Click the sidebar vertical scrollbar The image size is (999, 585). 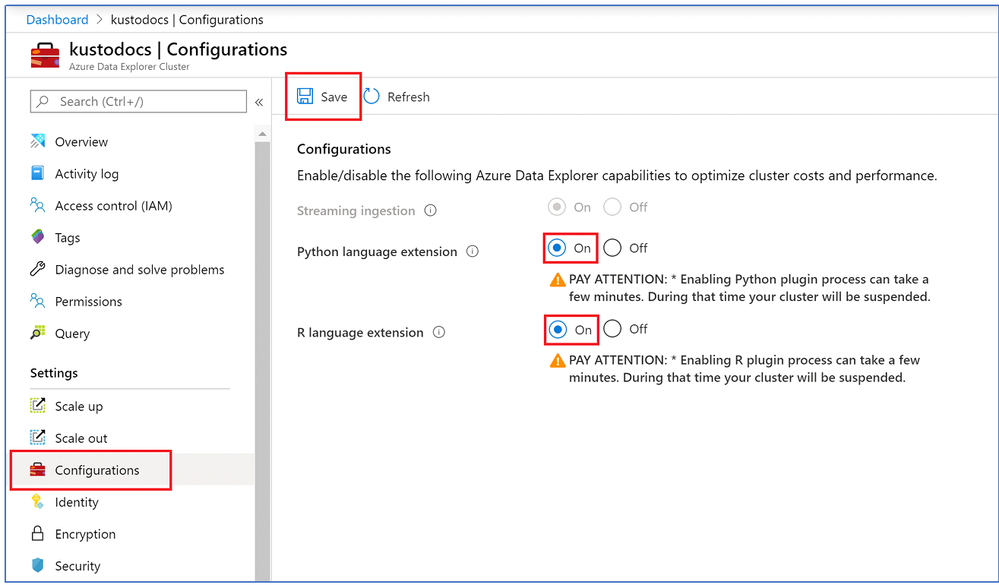click(x=263, y=350)
